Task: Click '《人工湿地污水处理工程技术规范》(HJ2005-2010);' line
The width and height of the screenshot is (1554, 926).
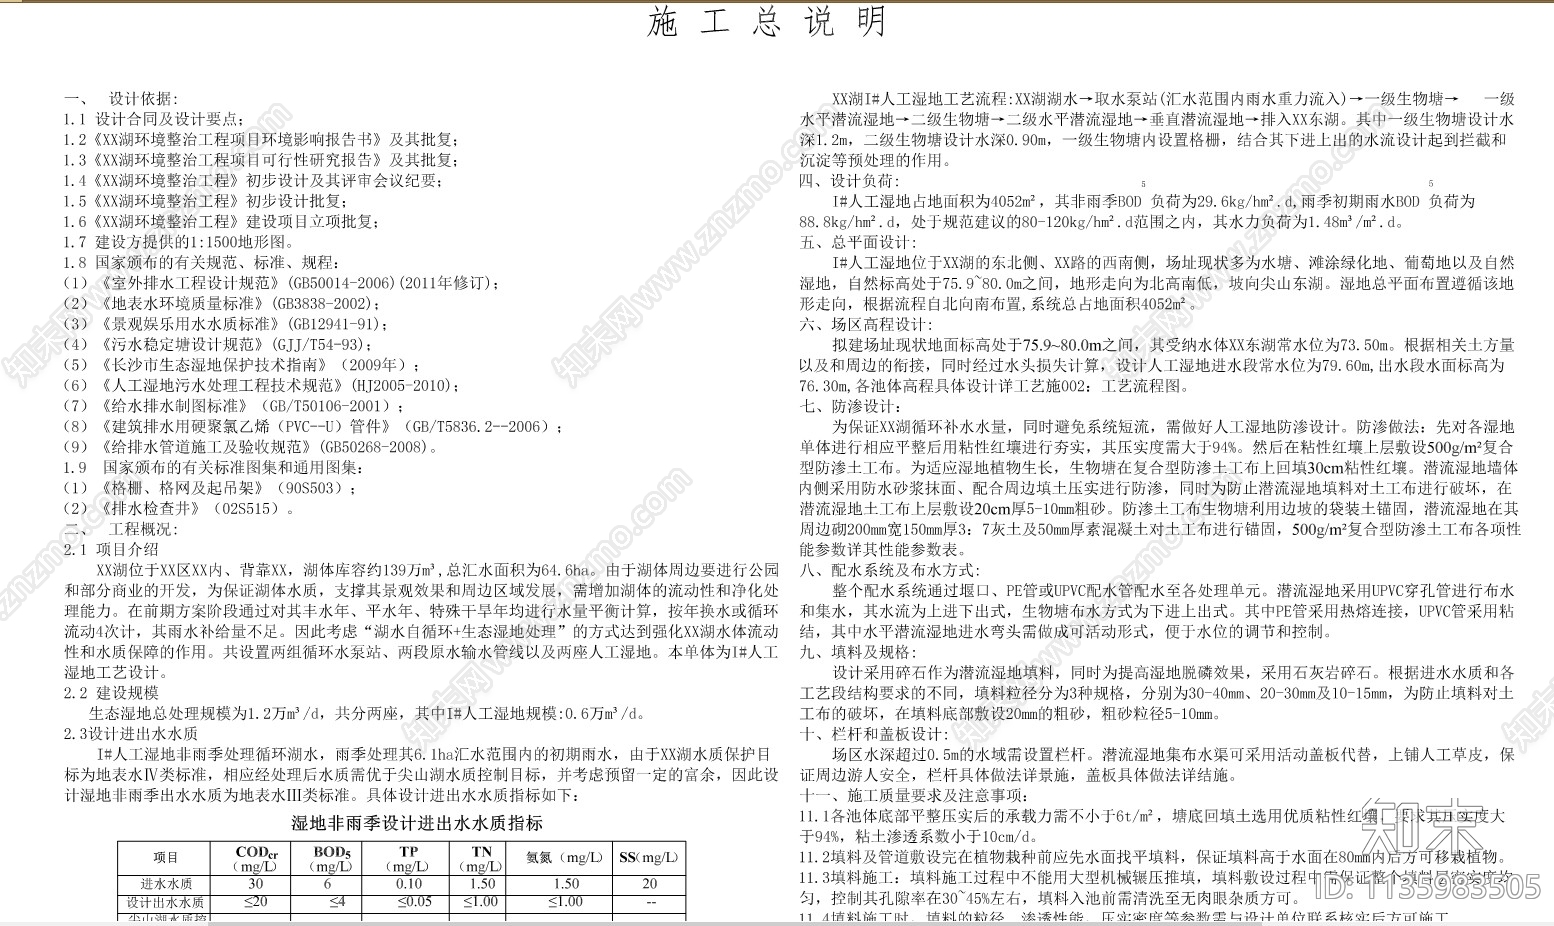Action: (x=261, y=385)
